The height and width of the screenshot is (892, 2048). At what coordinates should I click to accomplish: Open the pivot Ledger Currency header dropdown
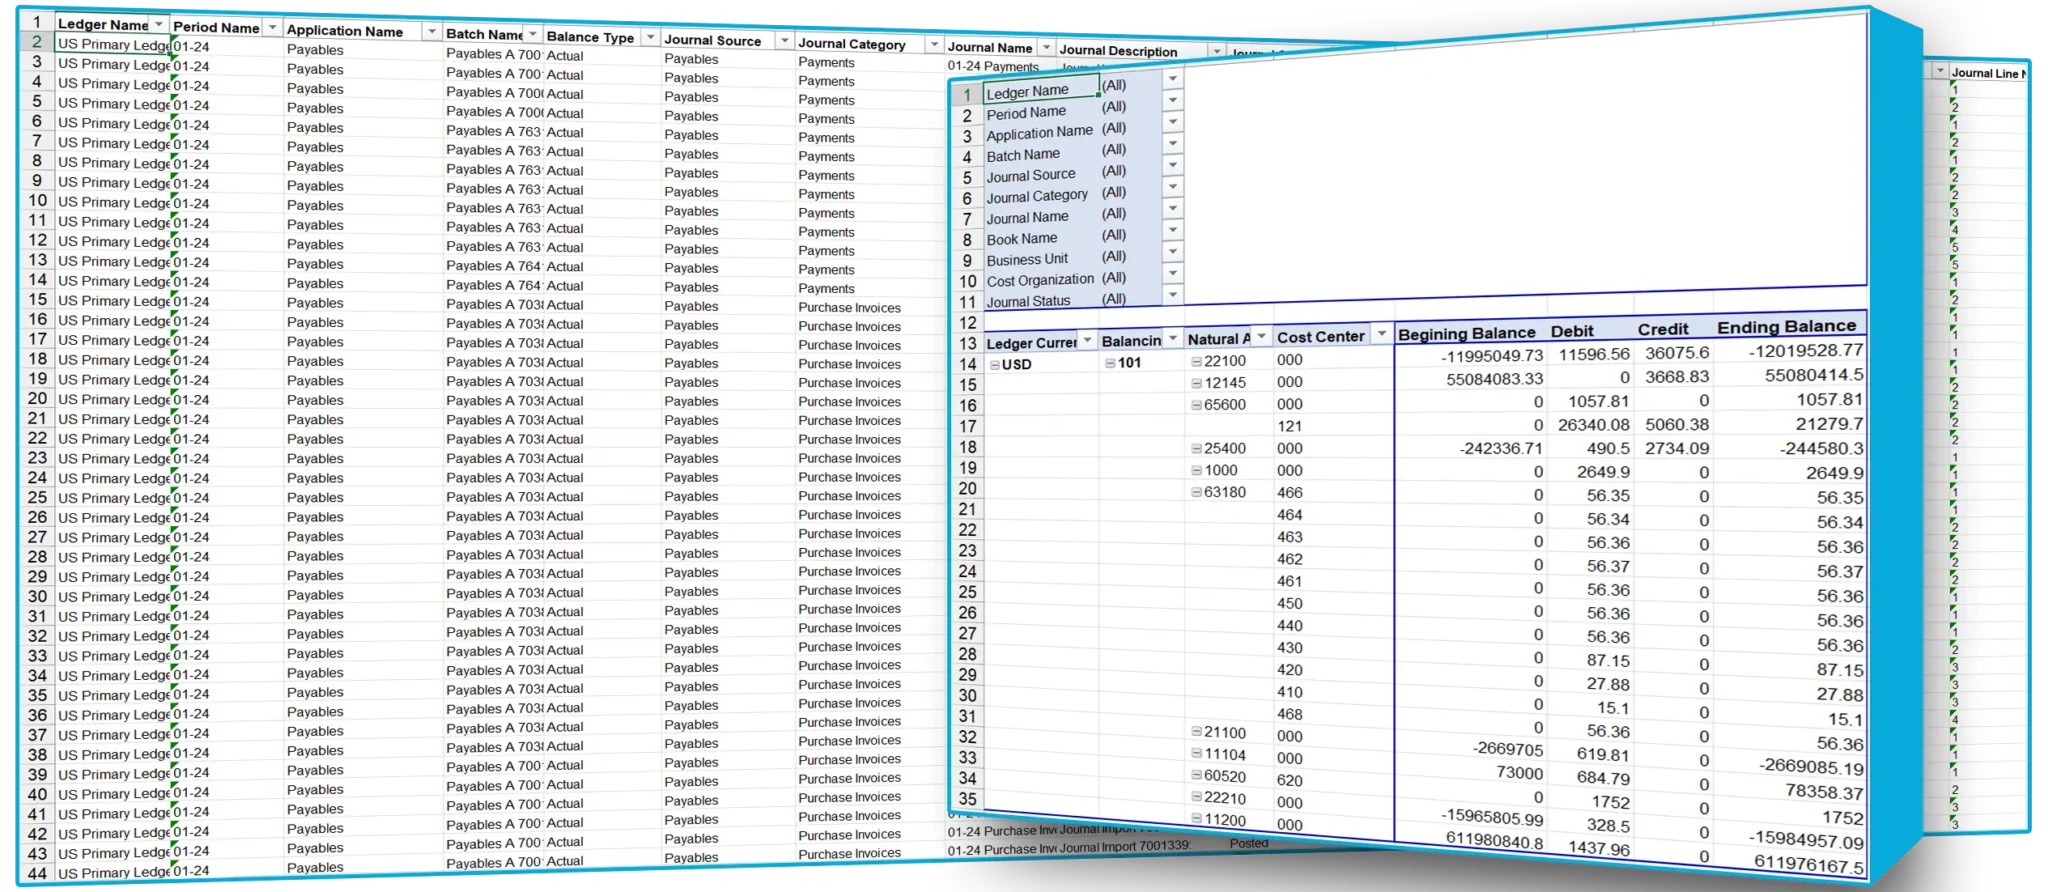pos(1087,341)
